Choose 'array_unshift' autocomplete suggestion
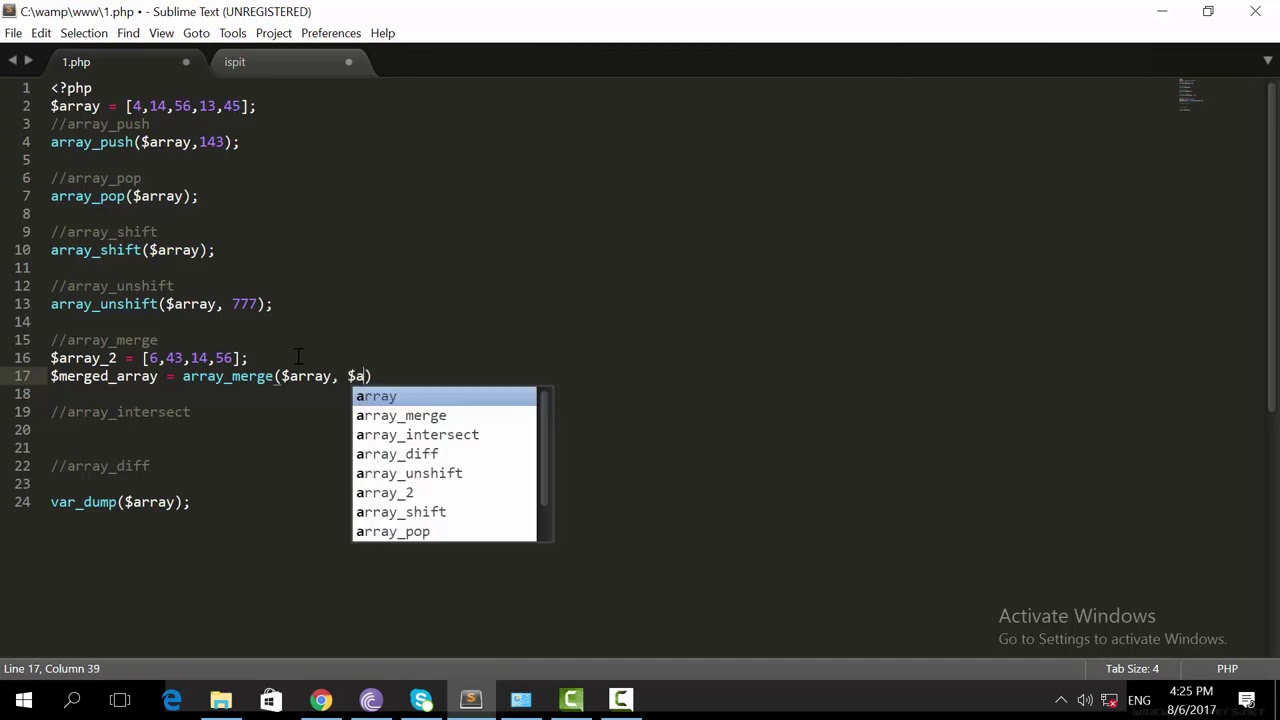Viewport: 1280px width, 720px height. point(445,474)
